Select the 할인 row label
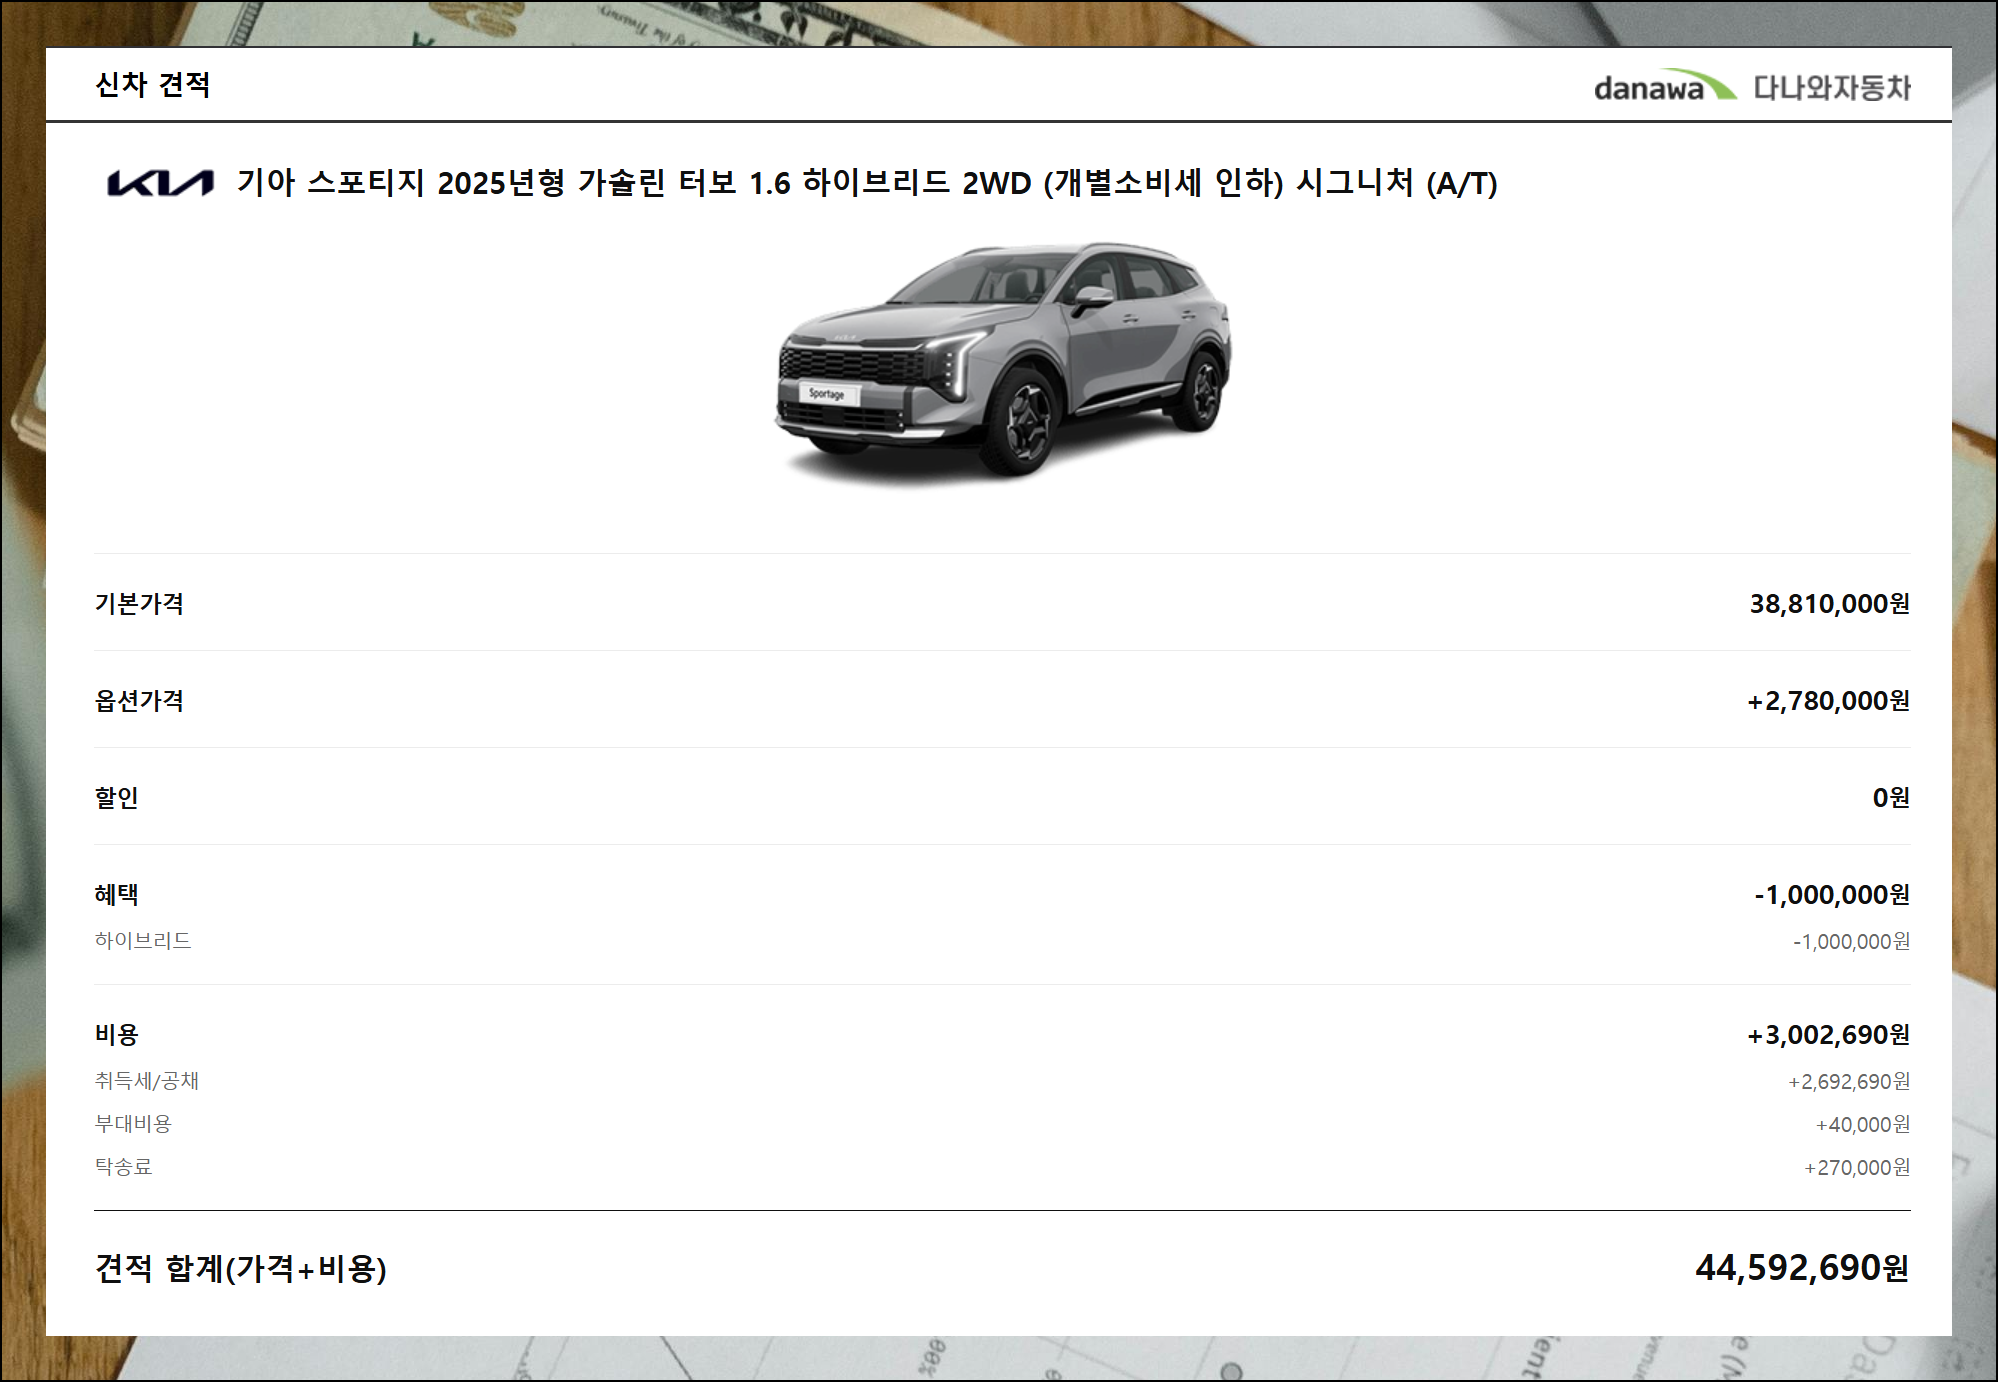The image size is (1998, 1382). tap(116, 797)
